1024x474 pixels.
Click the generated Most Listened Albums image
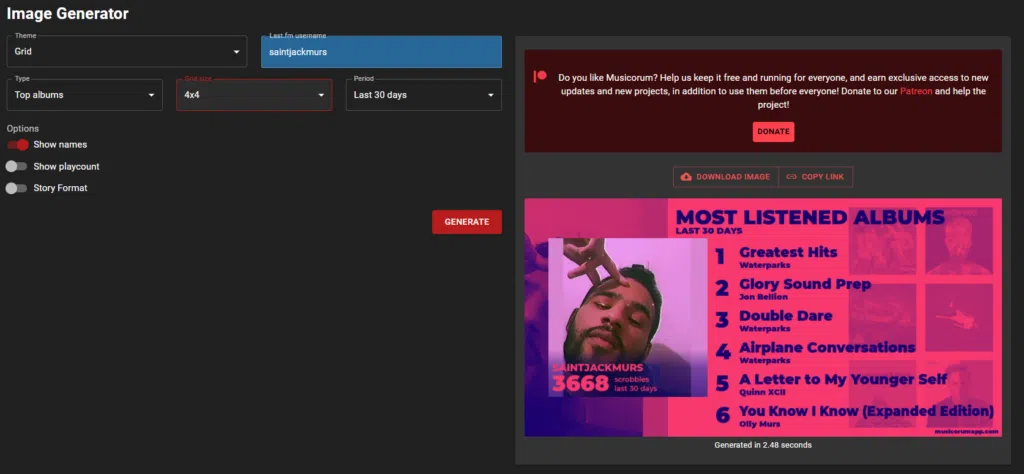click(763, 317)
